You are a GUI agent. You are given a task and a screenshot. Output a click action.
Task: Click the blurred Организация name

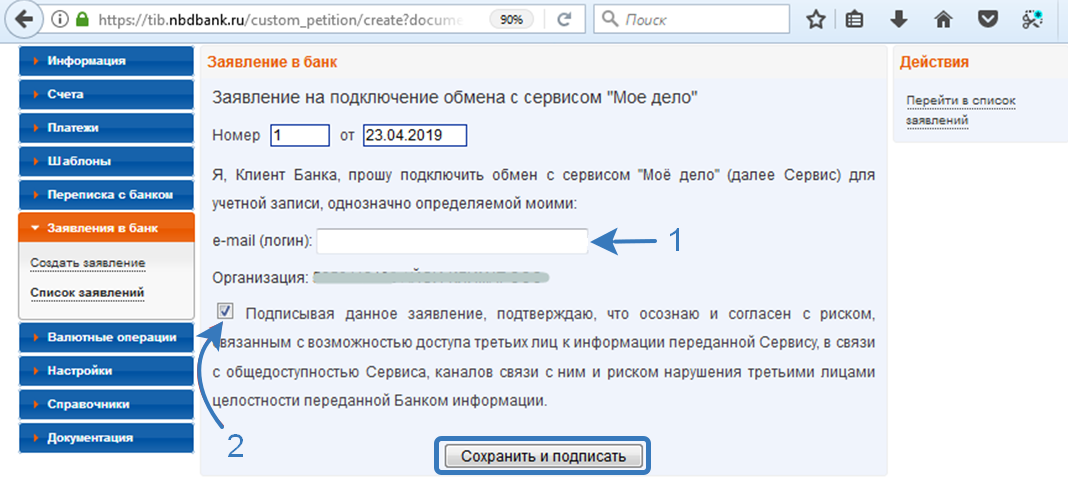coord(431,278)
